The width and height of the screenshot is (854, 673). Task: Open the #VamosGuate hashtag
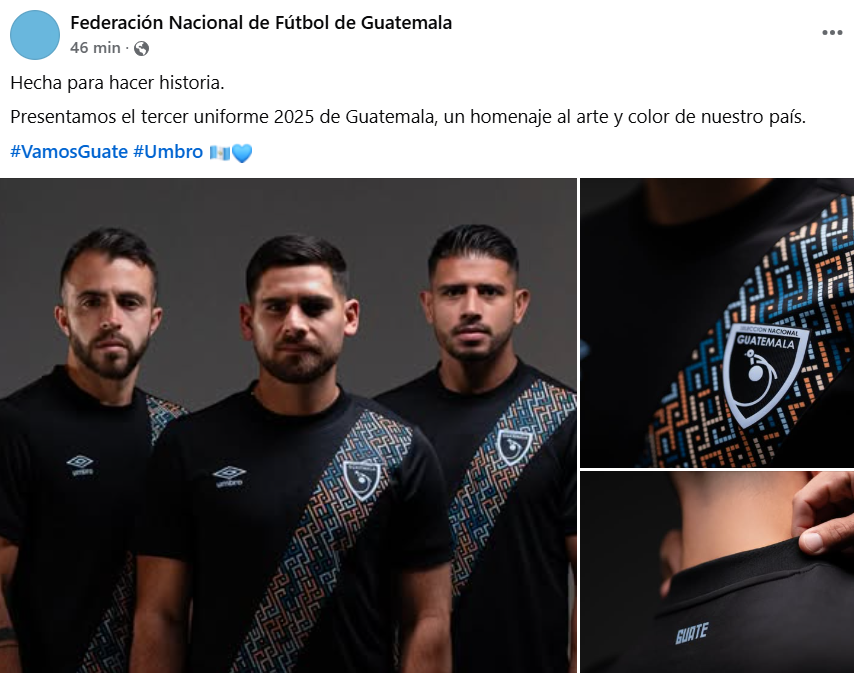[69, 152]
